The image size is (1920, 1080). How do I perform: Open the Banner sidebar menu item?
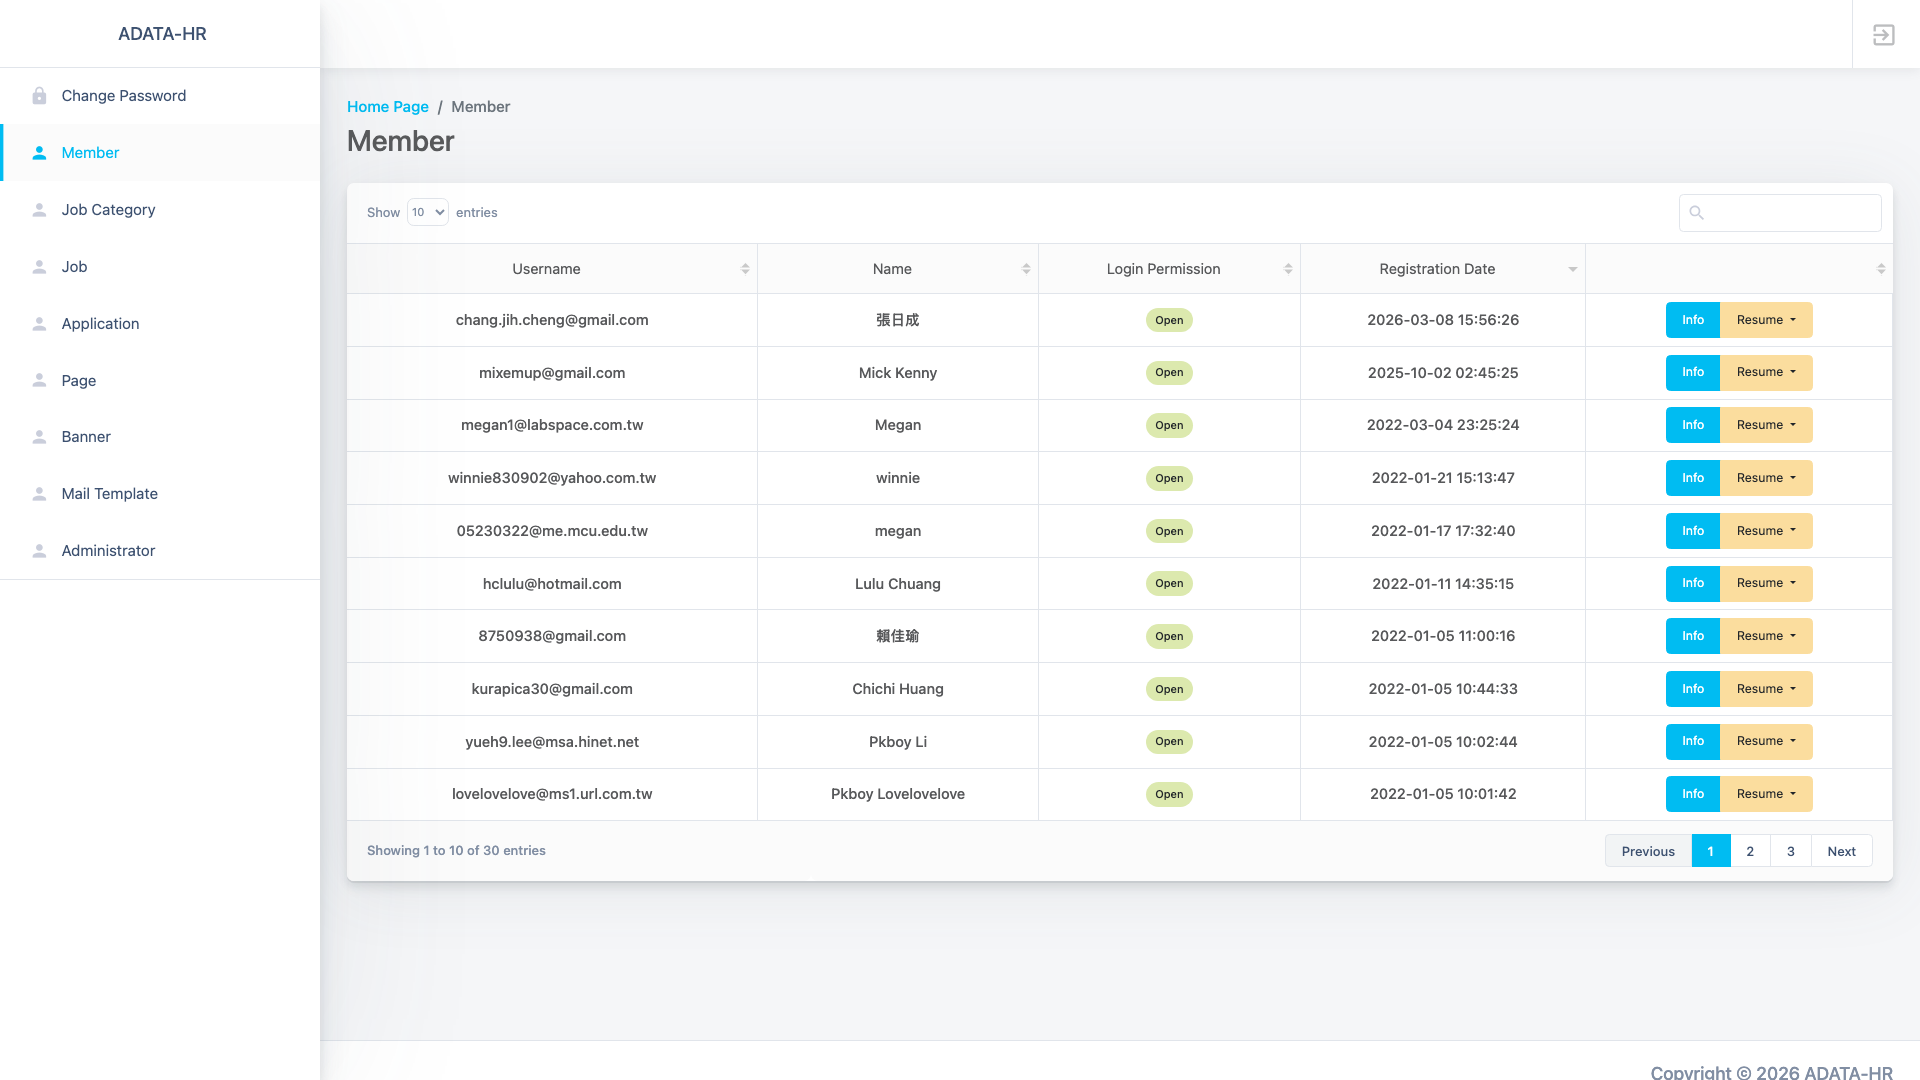[86, 437]
